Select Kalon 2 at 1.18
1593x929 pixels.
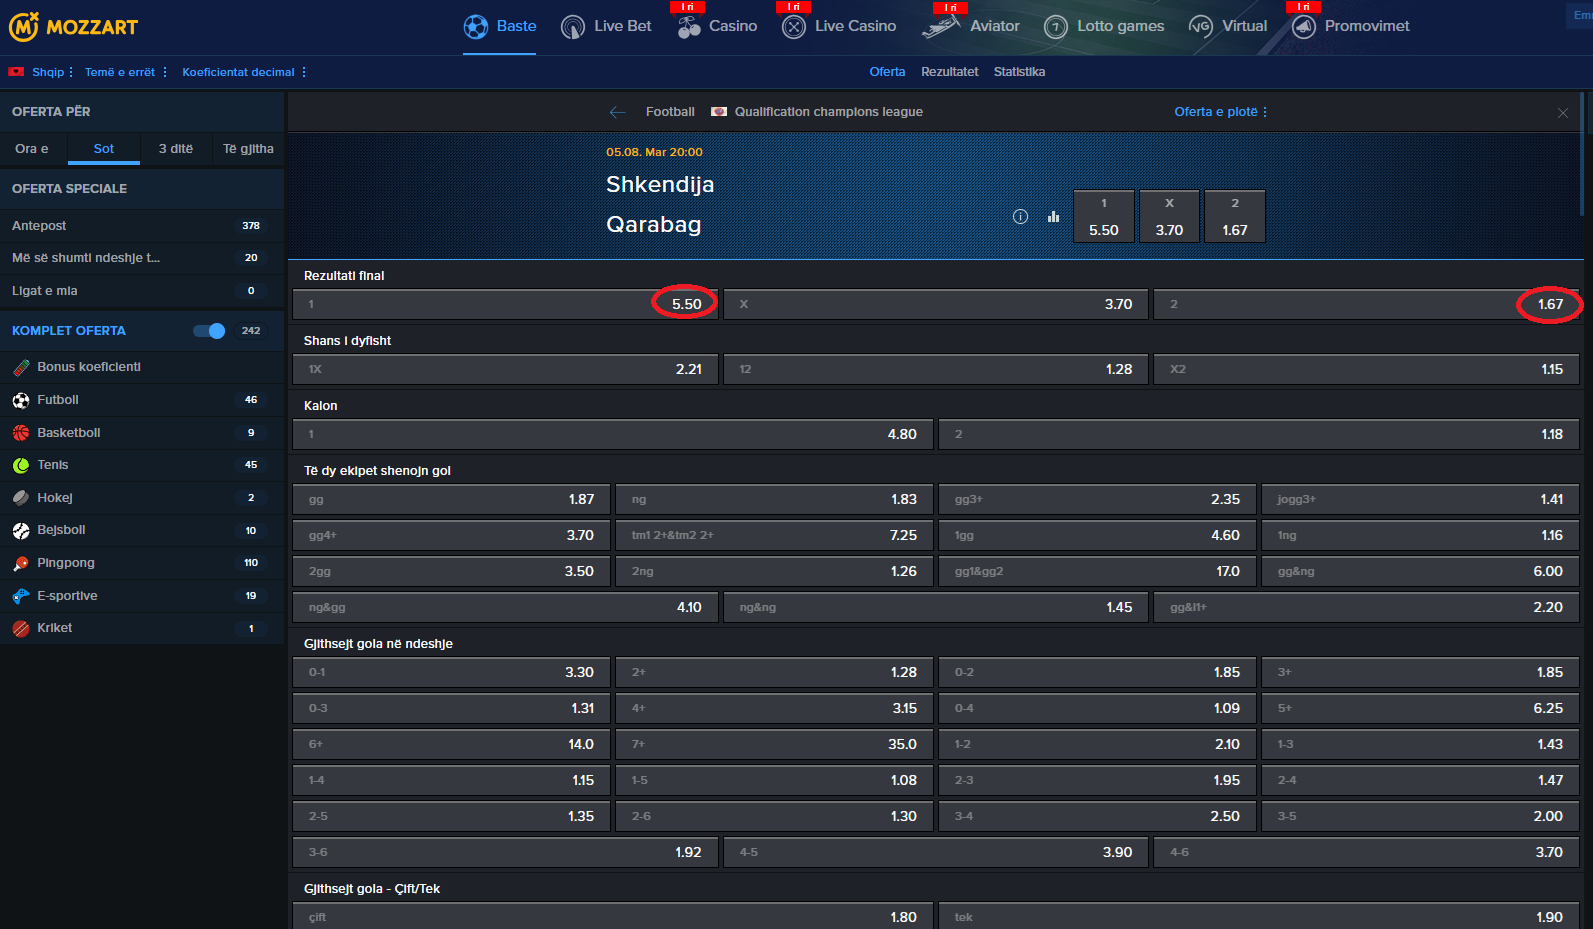[1259, 434]
